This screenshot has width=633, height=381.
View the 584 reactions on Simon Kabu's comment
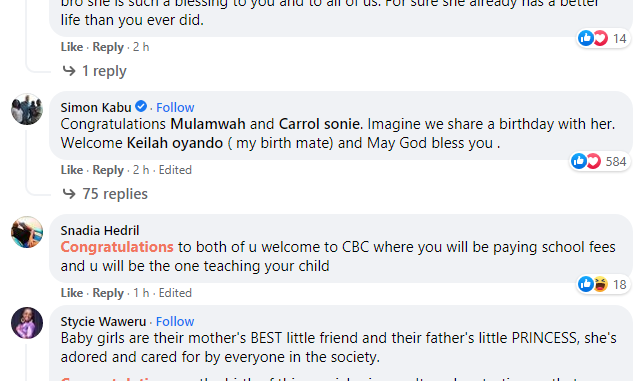coord(599,161)
